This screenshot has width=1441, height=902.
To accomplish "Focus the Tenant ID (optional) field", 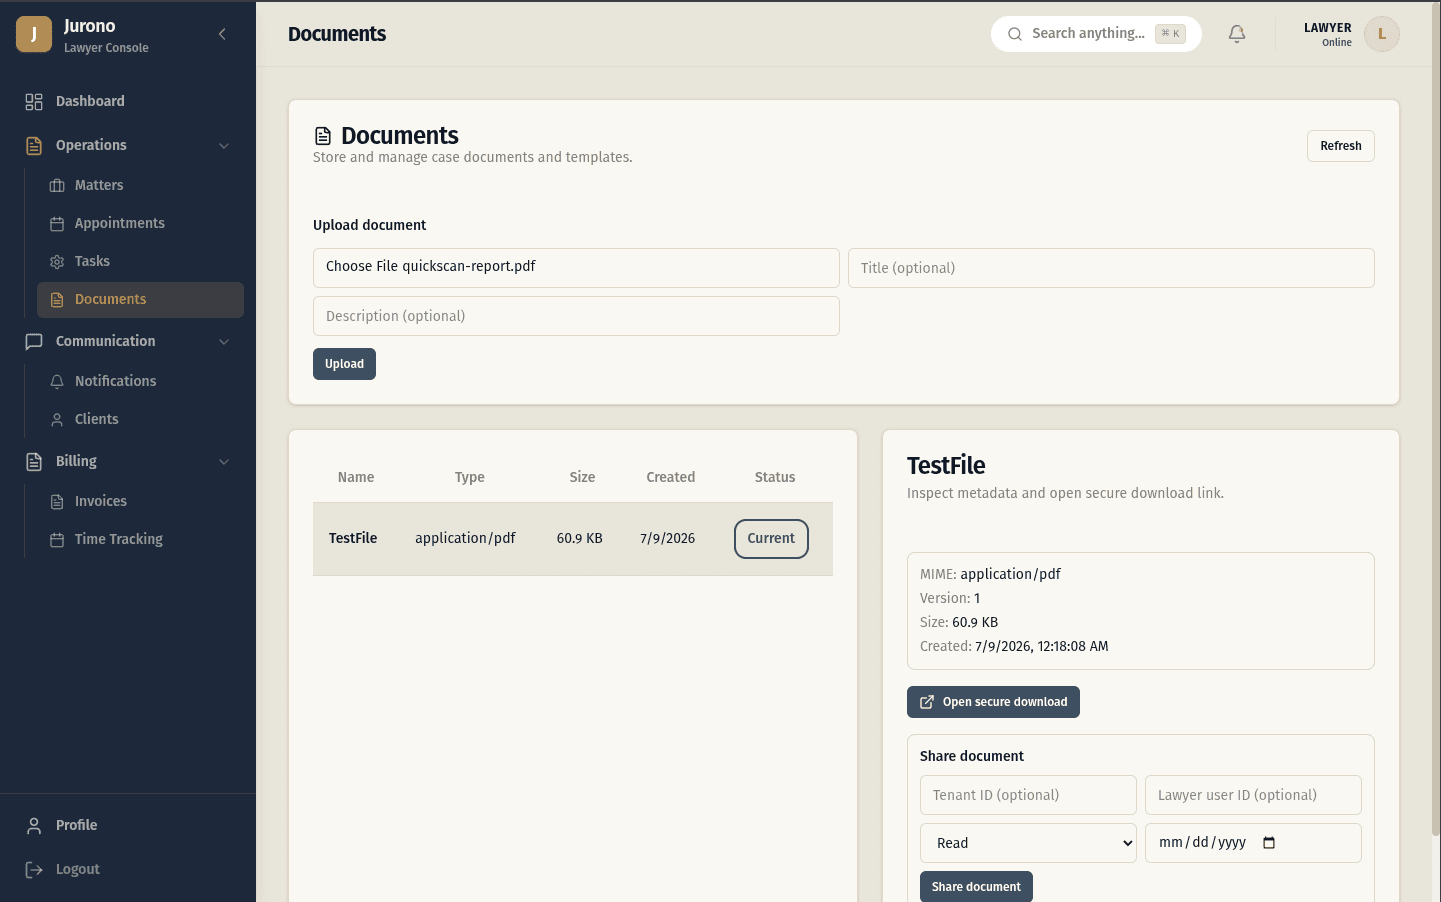I will coord(1028,795).
